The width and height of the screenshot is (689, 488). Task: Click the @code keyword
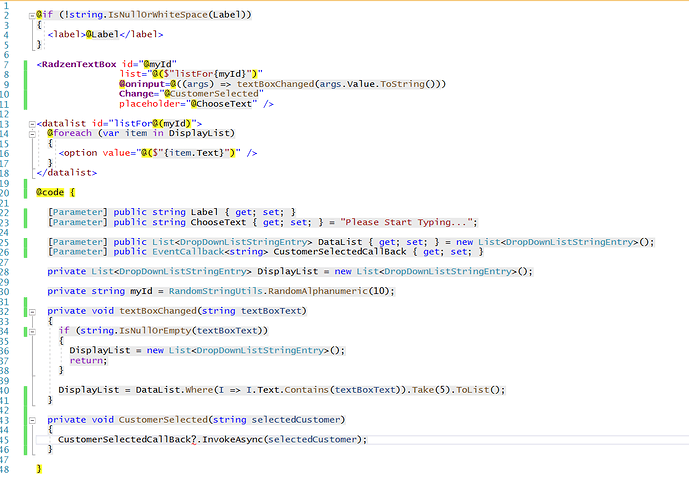click(x=50, y=192)
